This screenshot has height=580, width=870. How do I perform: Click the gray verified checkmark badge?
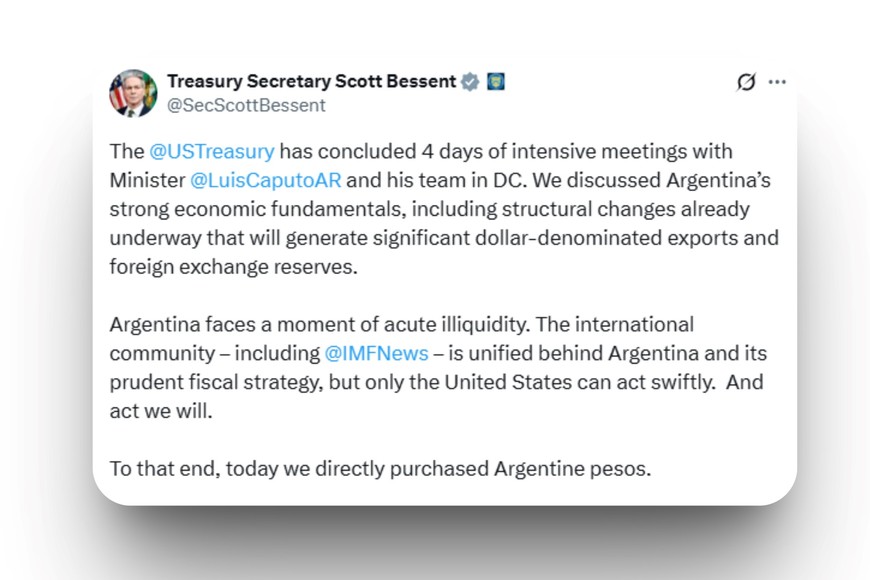point(470,82)
